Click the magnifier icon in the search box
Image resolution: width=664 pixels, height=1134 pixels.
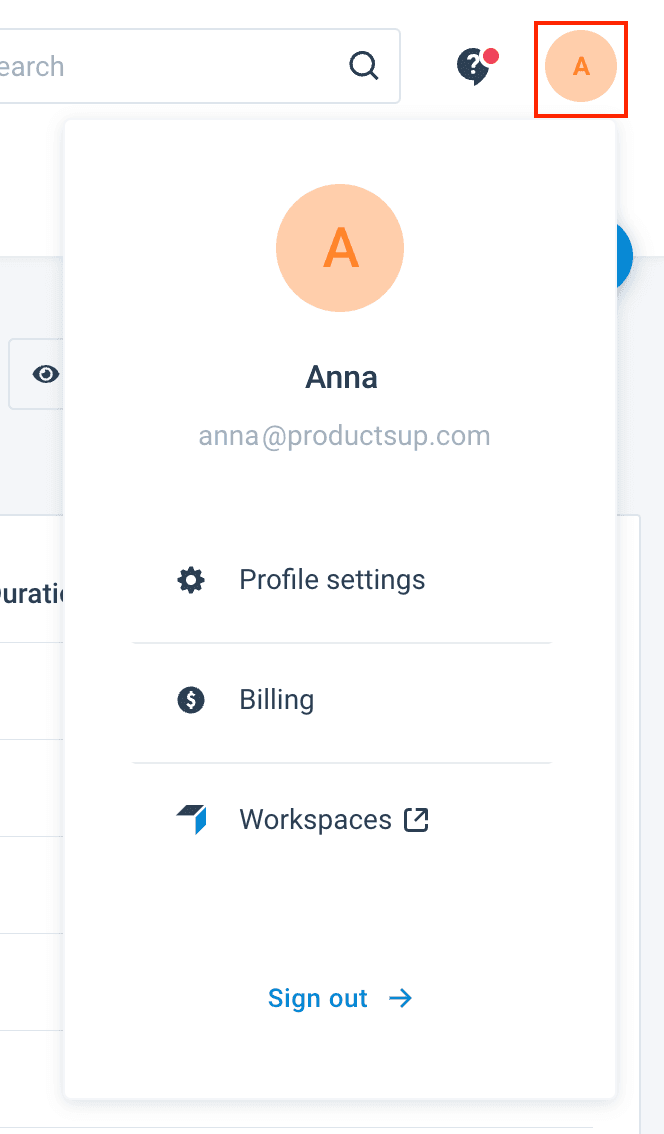pyautogui.click(x=364, y=66)
